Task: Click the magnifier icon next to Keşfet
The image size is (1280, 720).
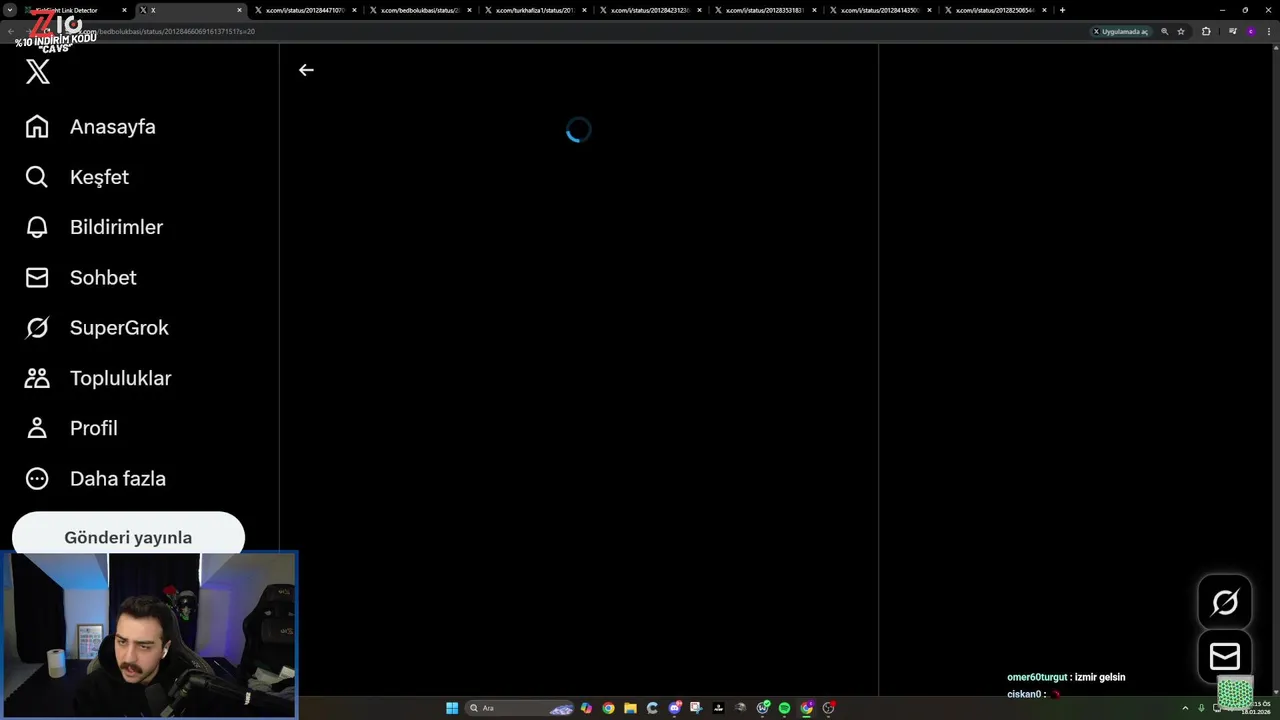Action: pos(37,177)
